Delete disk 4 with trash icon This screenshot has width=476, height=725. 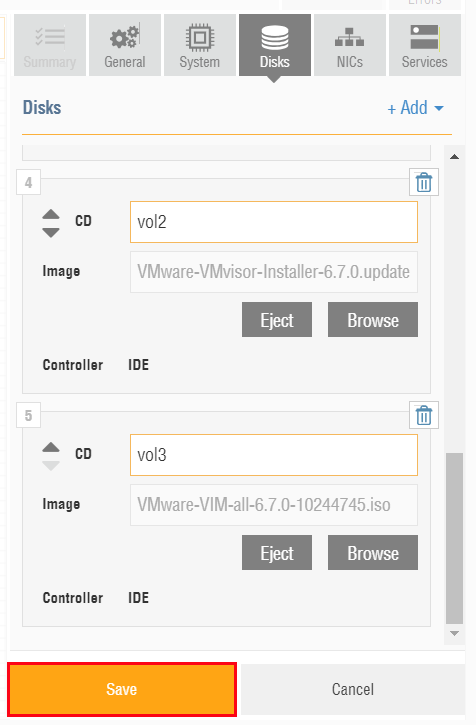click(x=424, y=182)
